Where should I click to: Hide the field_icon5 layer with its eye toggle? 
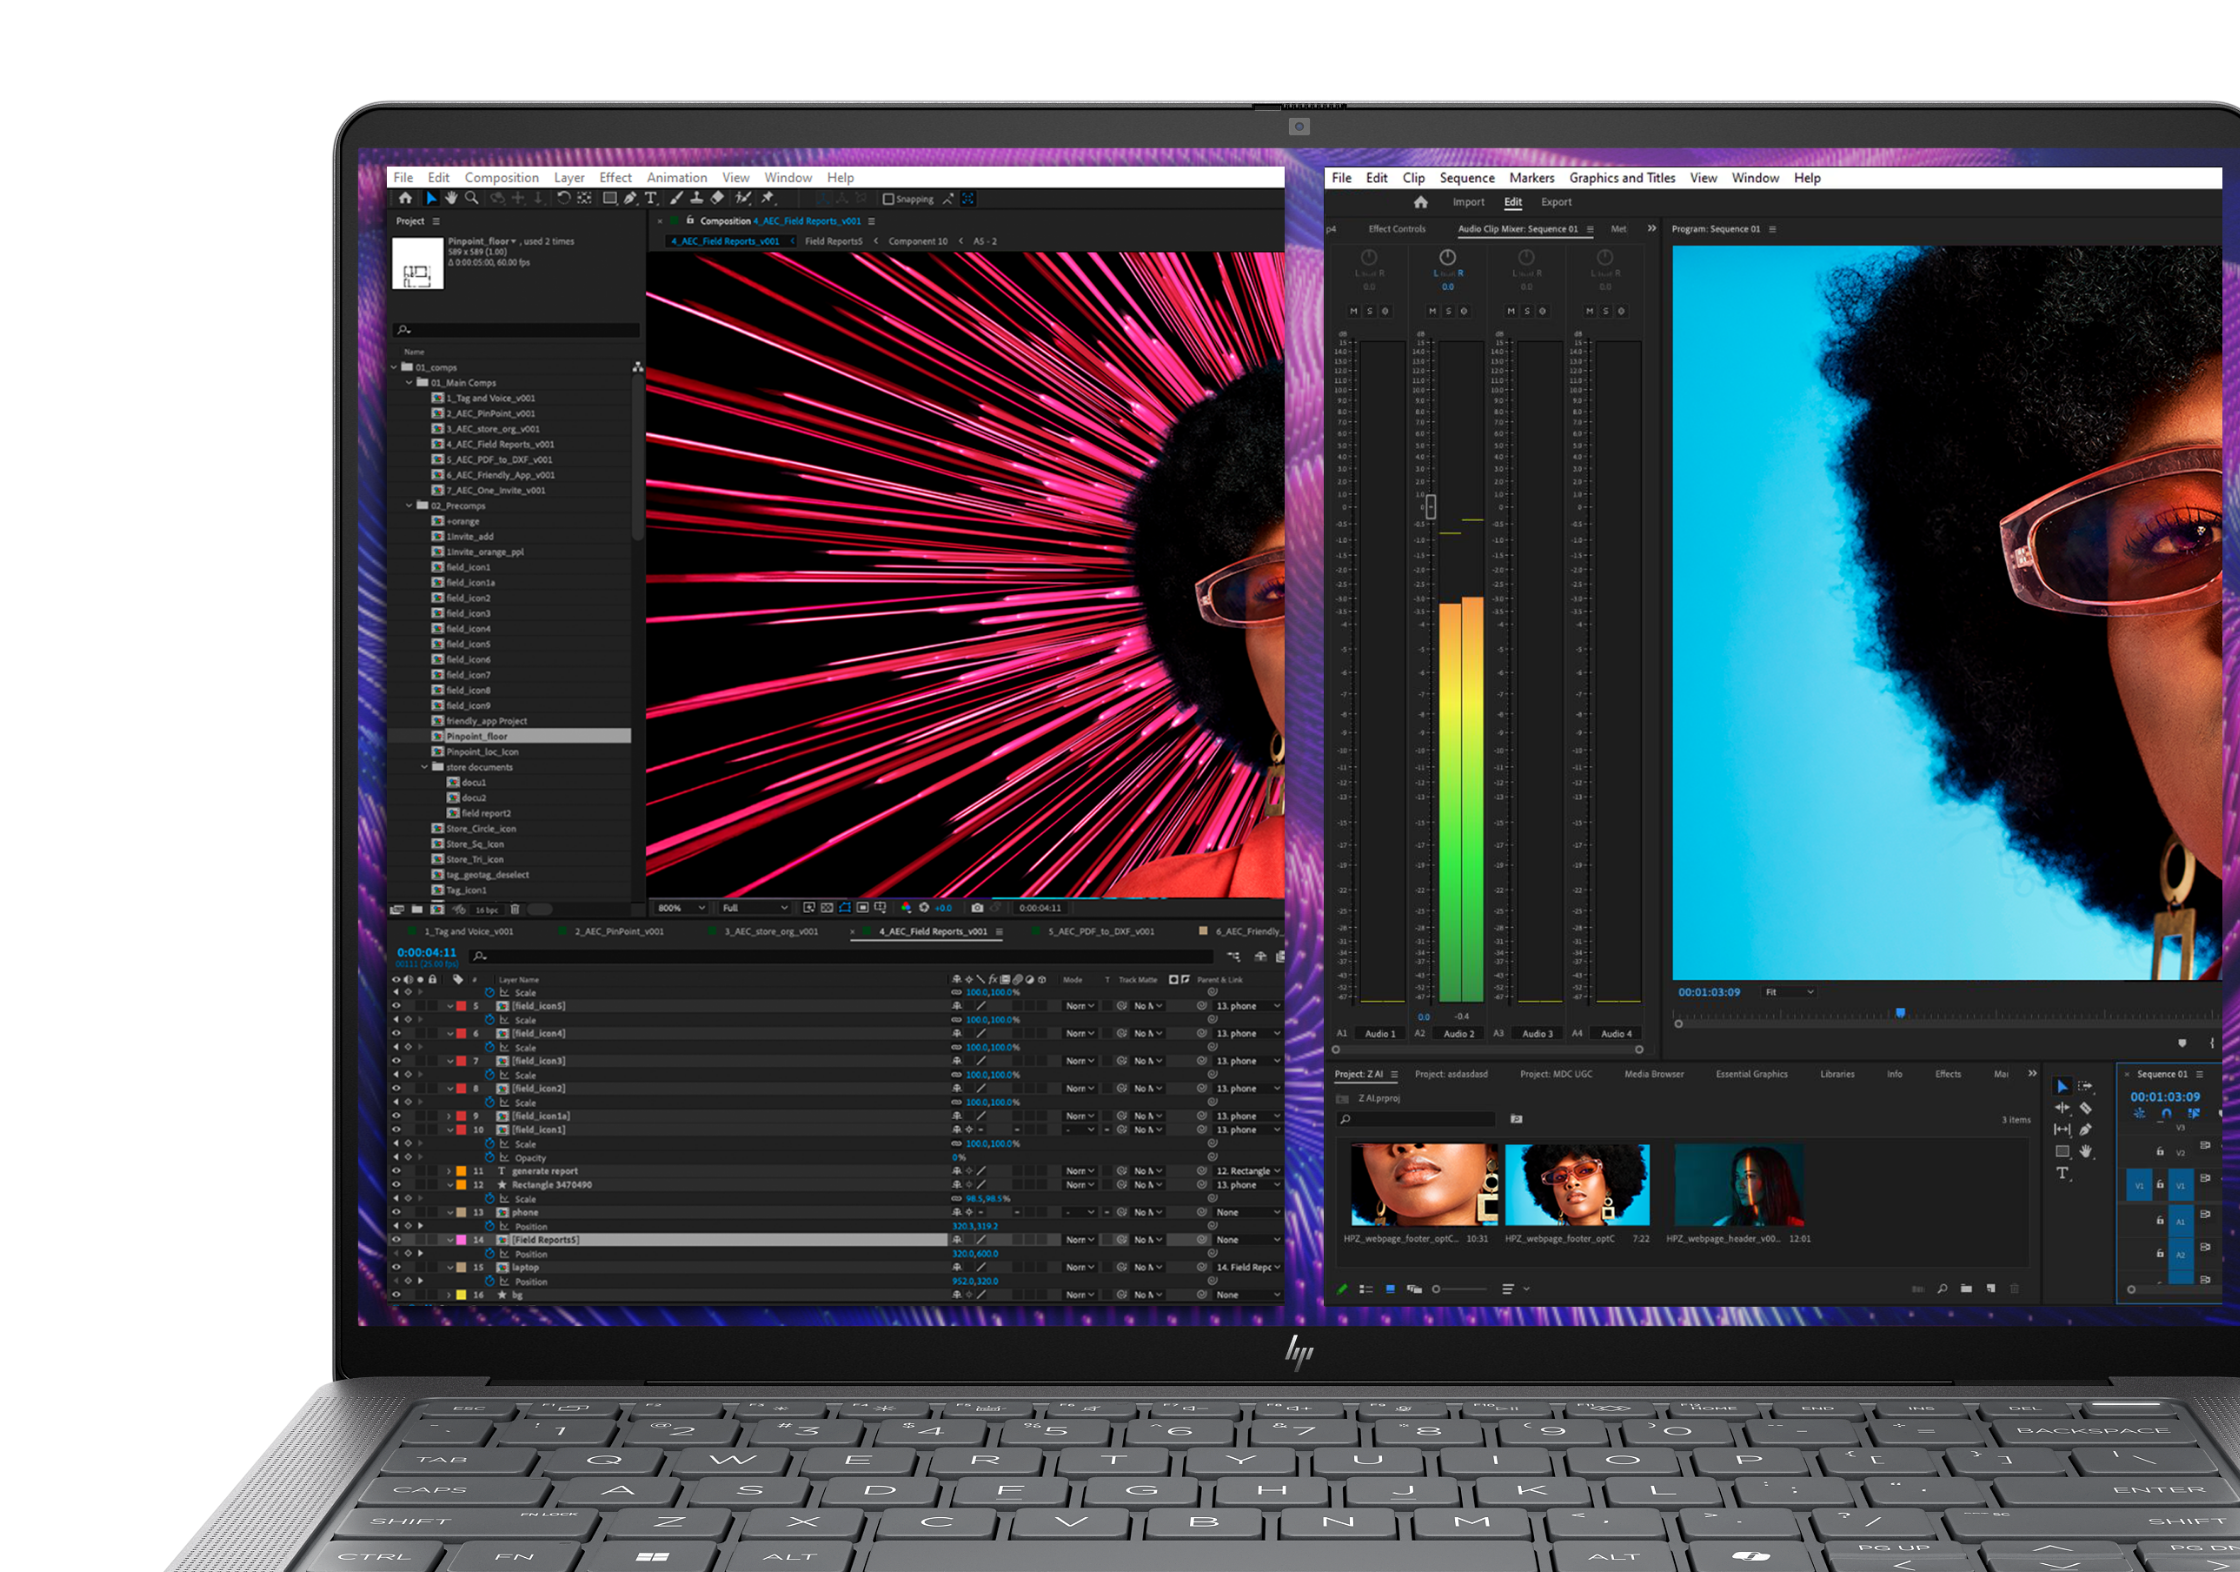coord(396,1006)
